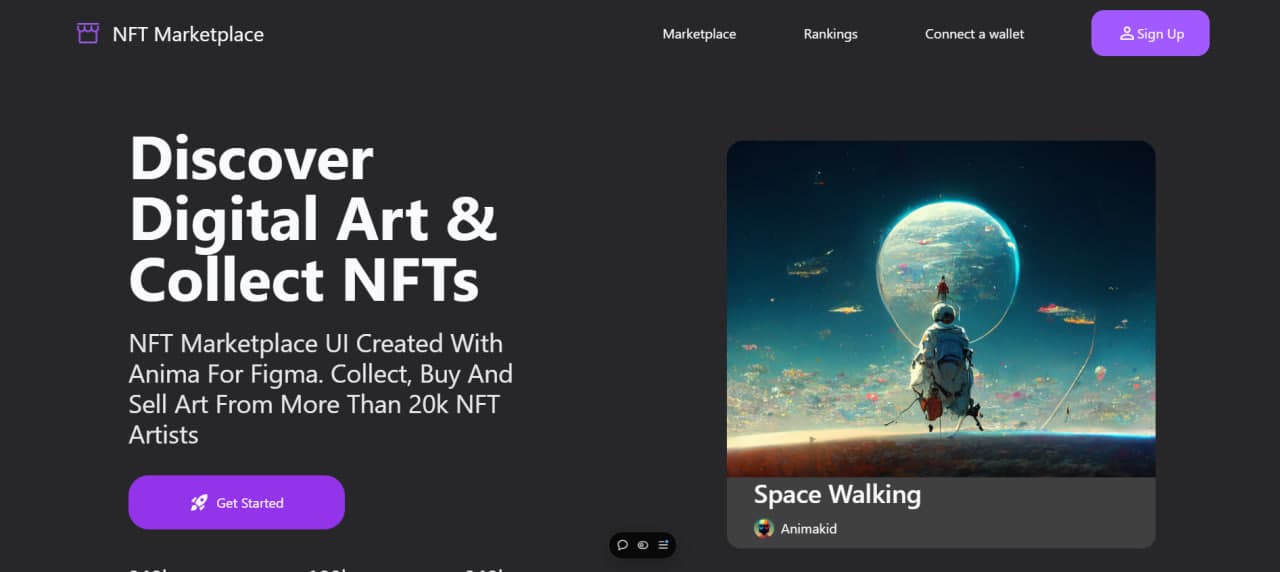Click the rocket icon in Get Started
Viewport: 1280px width, 572px height.
pyautogui.click(x=199, y=503)
